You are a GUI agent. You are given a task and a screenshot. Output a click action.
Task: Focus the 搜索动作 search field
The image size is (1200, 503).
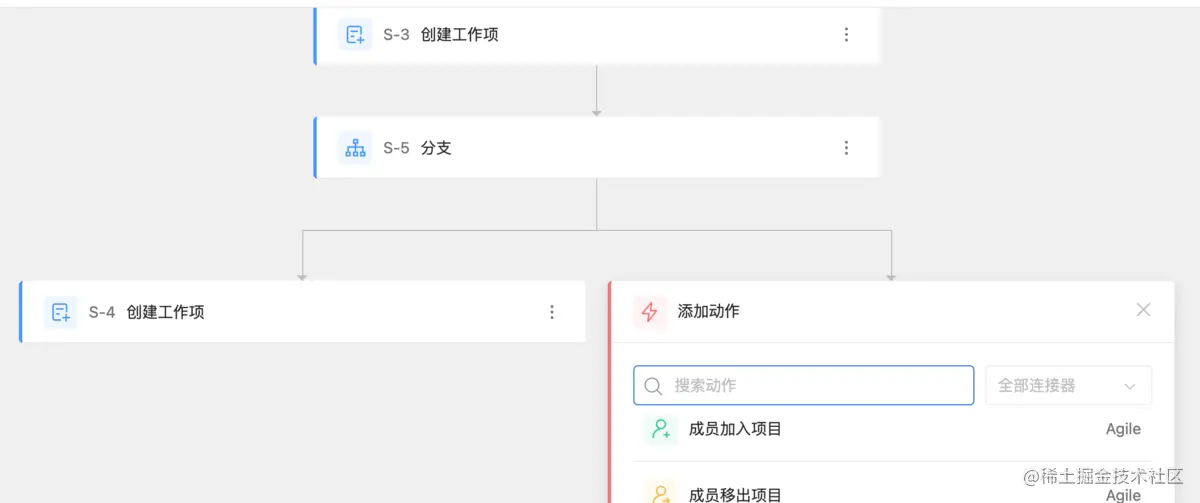click(803, 385)
